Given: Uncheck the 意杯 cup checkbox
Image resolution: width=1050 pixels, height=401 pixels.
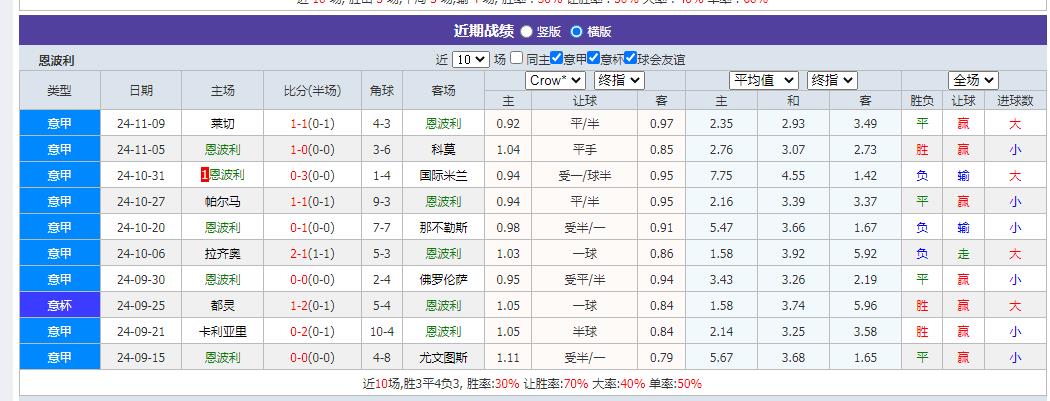Looking at the screenshot, I should pos(594,58).
